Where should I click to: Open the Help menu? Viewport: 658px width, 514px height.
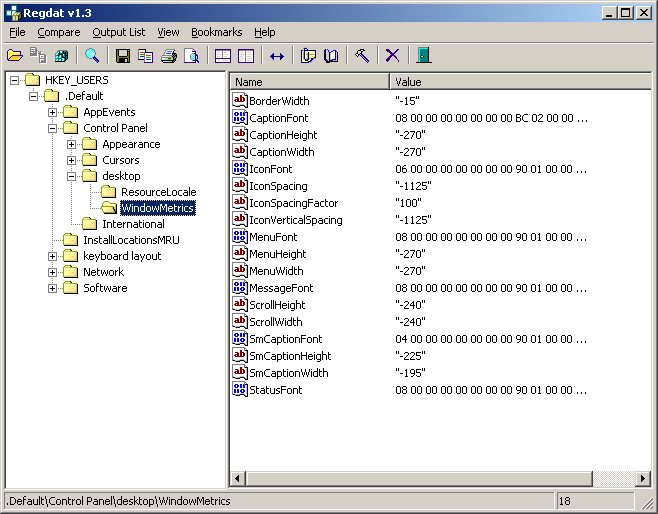[x=265, y=32]
